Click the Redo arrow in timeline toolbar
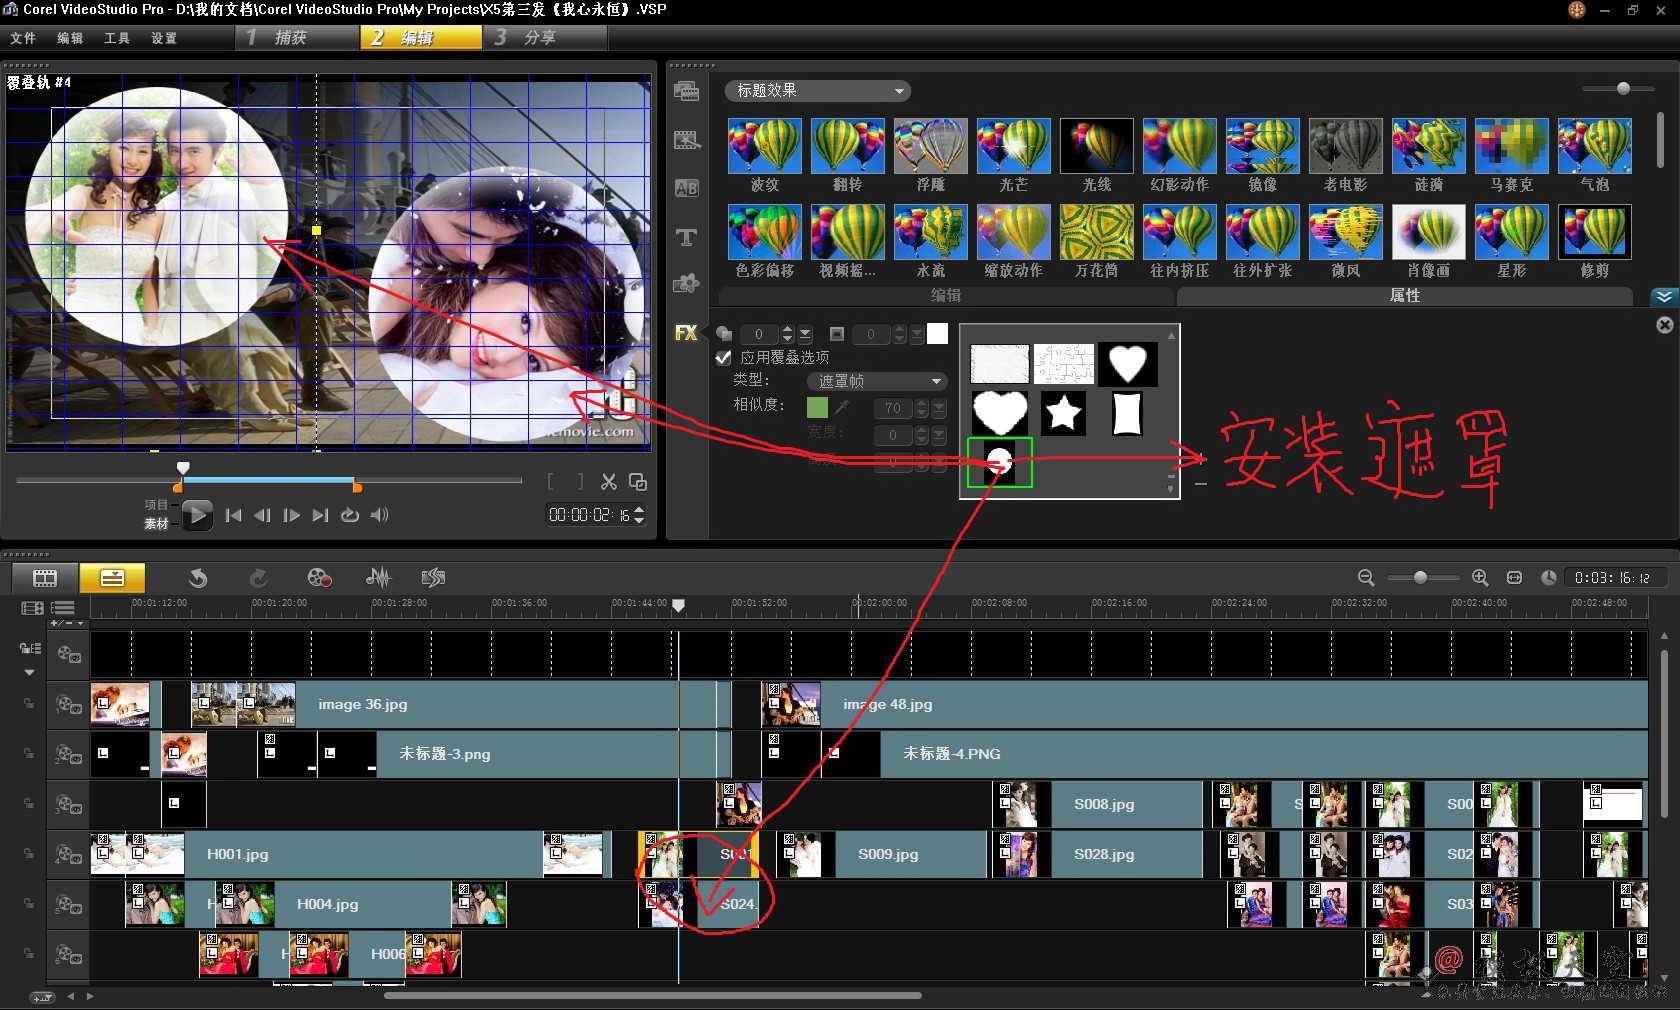Image resolution: width=1680 pixels, height=1010 pixels. click(259, 577)
